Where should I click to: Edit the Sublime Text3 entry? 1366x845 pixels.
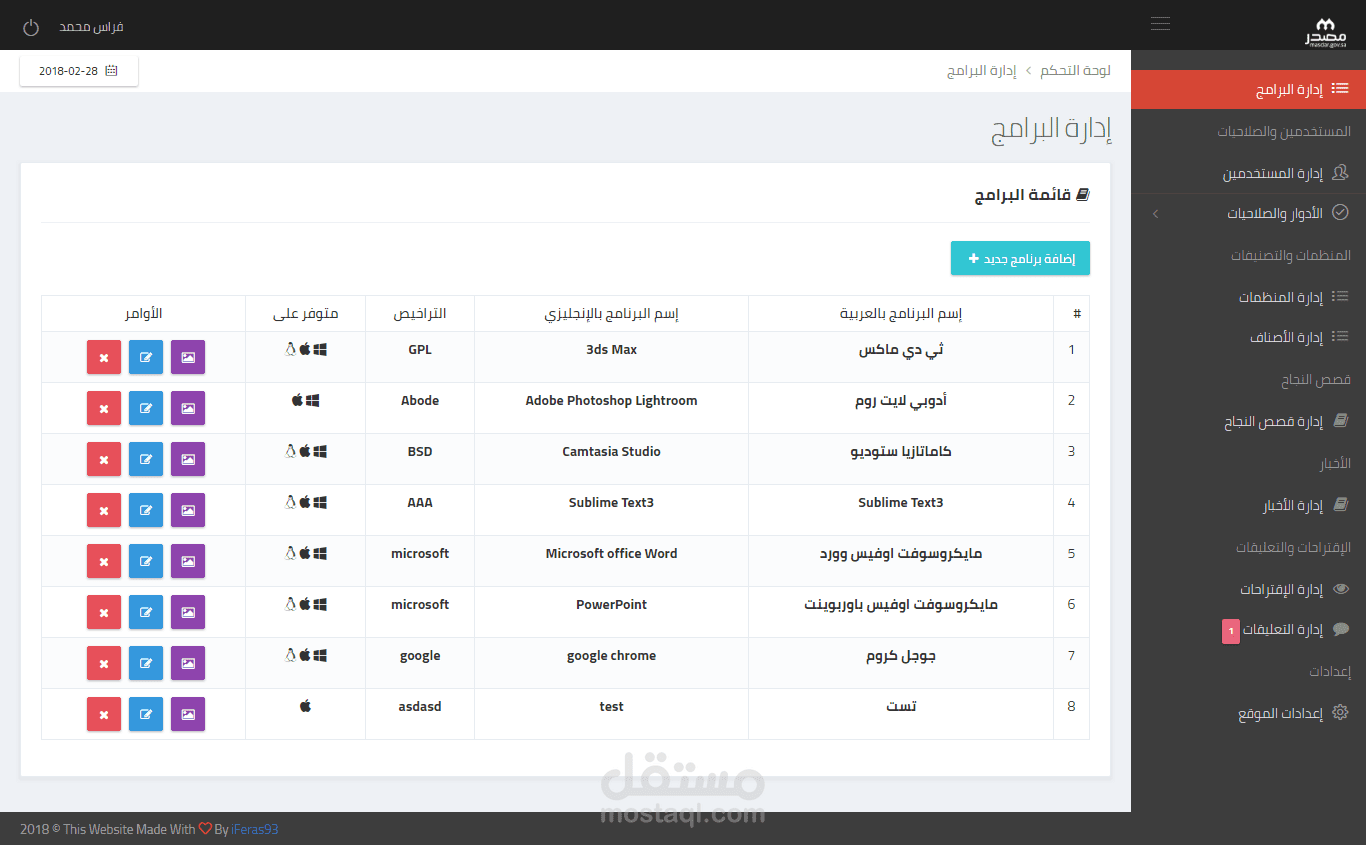click(146, 510)
